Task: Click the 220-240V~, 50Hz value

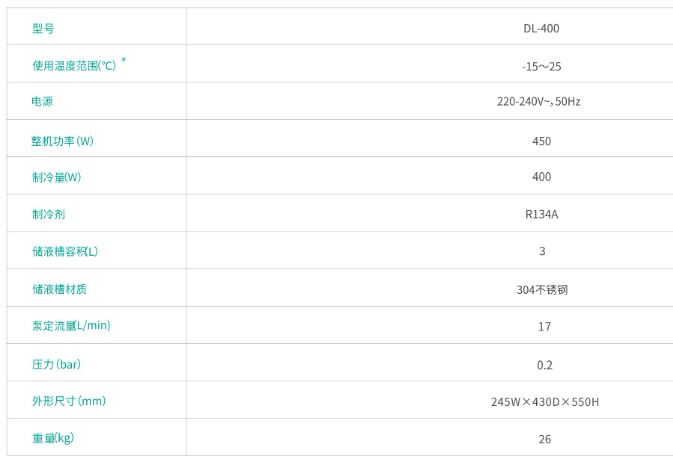Action: click(x=542, y=103)
